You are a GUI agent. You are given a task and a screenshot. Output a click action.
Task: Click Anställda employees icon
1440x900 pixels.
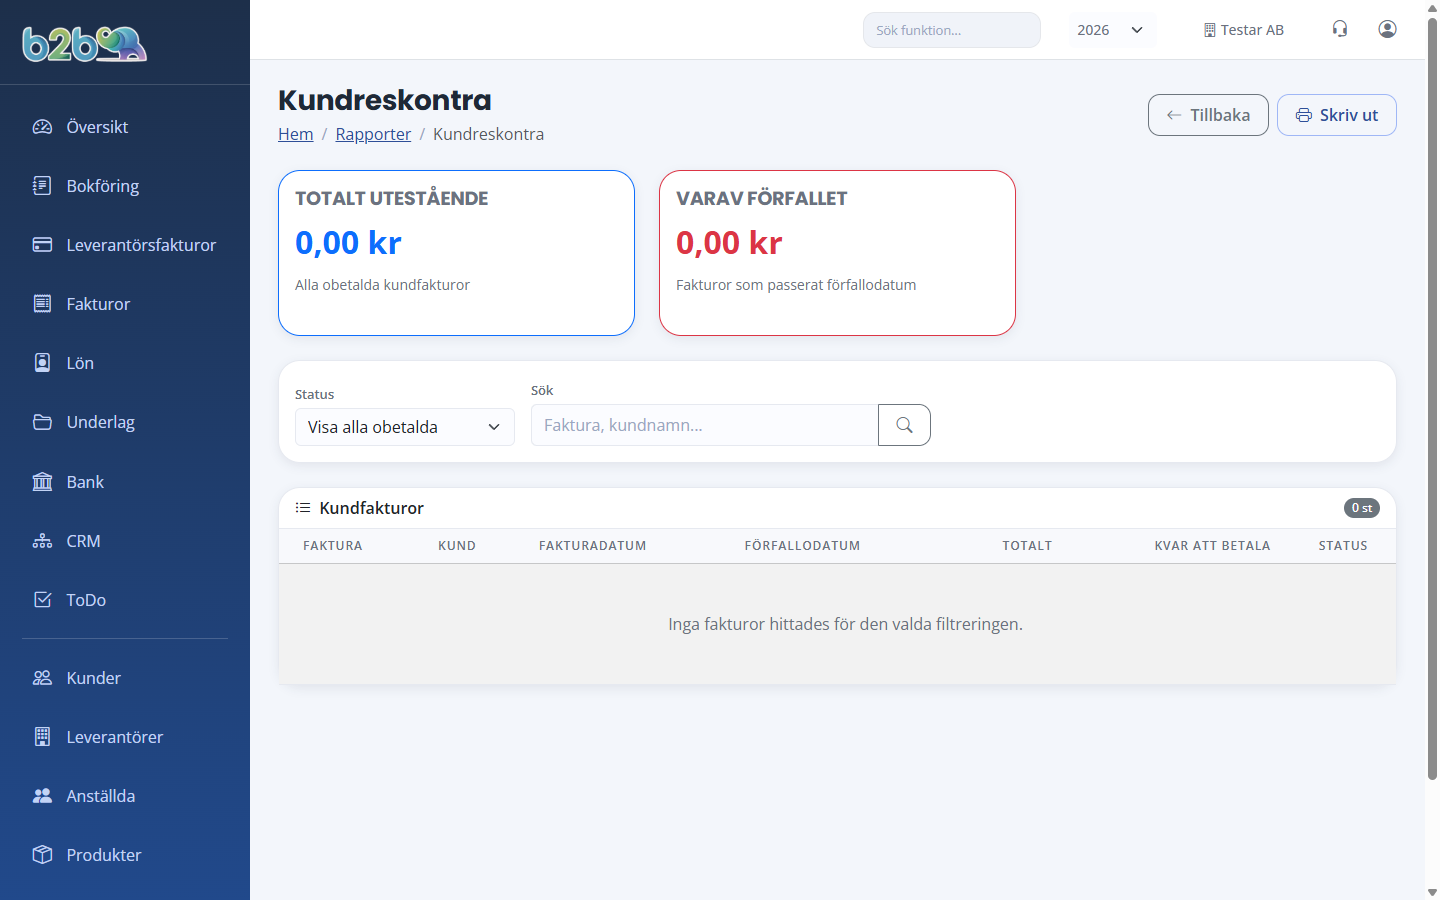[42, 796]
